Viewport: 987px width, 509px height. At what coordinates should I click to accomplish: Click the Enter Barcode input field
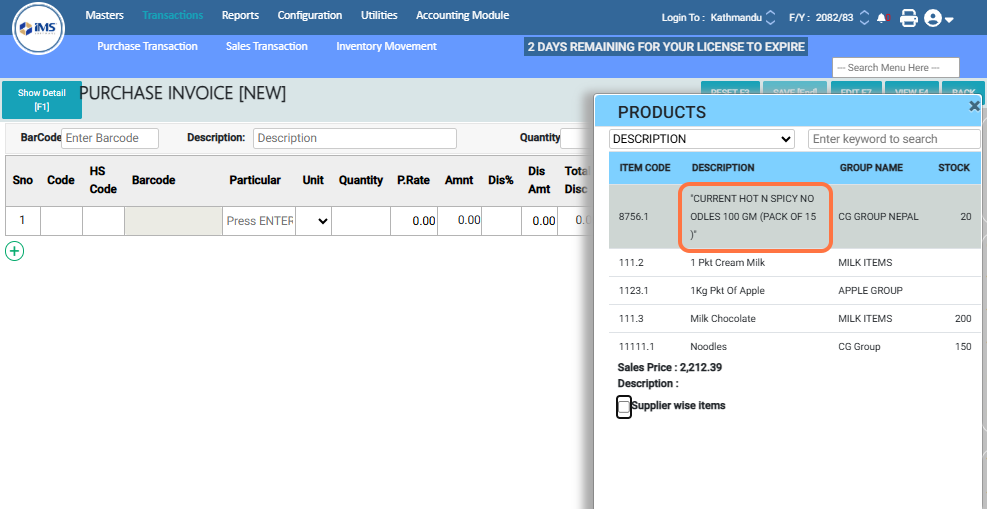pos(110,138)
